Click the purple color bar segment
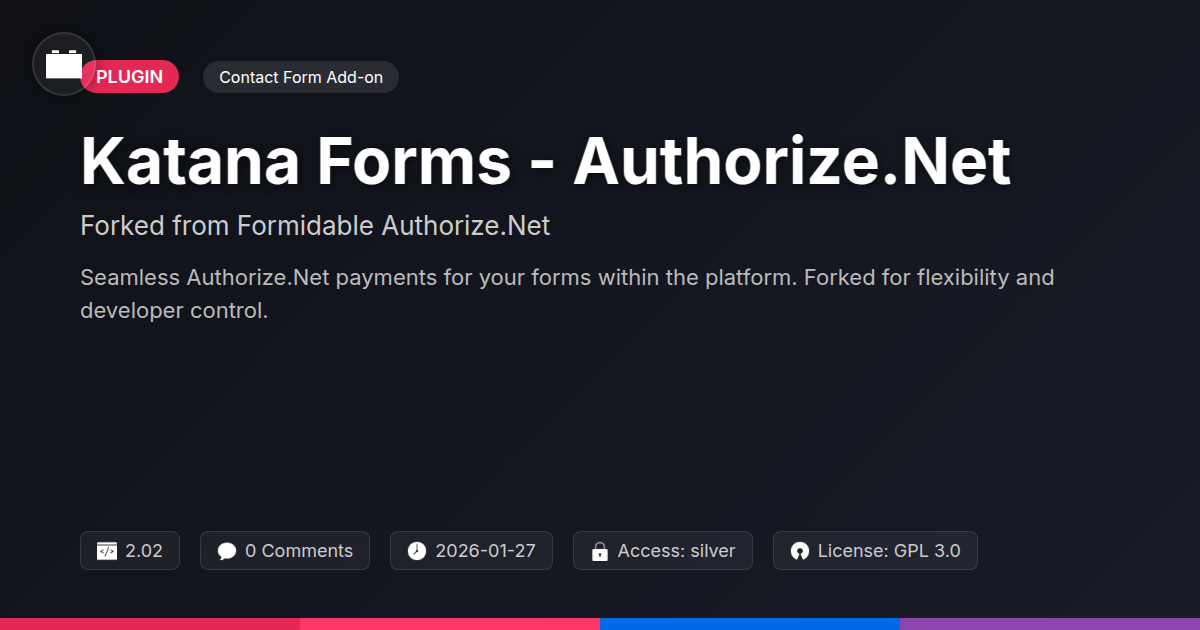Image resolution: width=1200 pixels, height=630 pixels. tap(1050, 623)
